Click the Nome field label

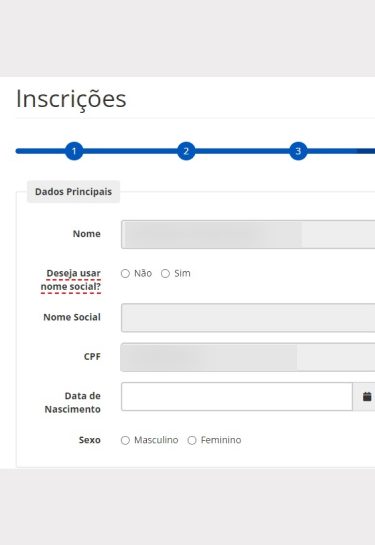[x=87, y=234]
